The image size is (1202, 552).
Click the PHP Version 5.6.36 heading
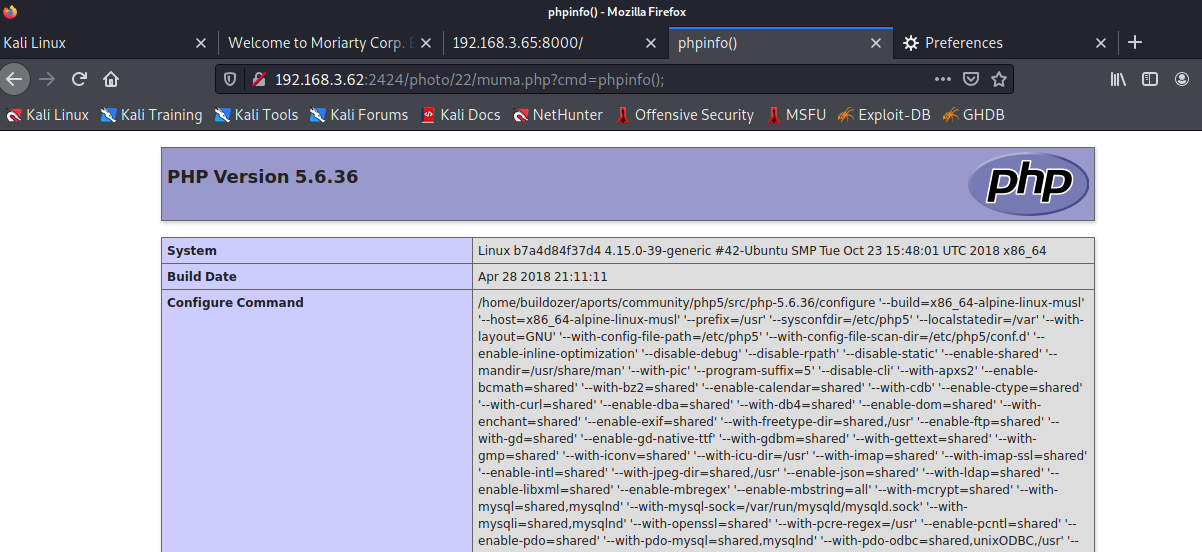click(x=263, y=177)
